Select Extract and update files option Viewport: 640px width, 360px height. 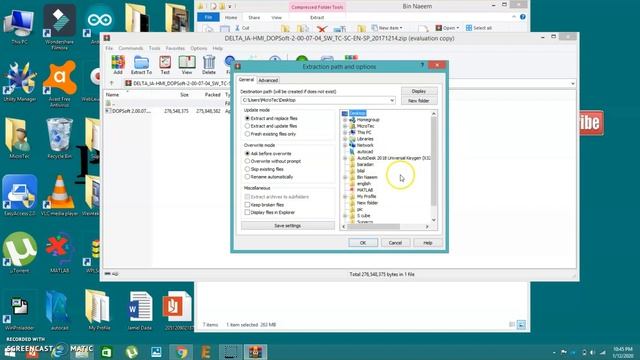271,126
